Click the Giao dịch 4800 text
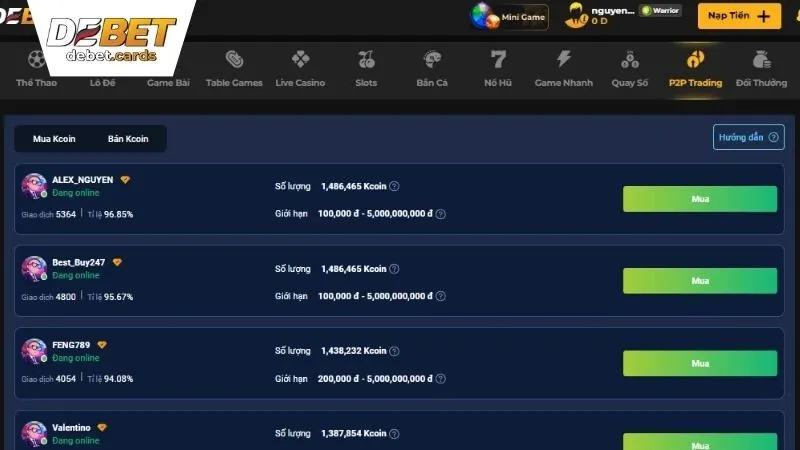Screen dimensions: 800x450 coord(48,297)
